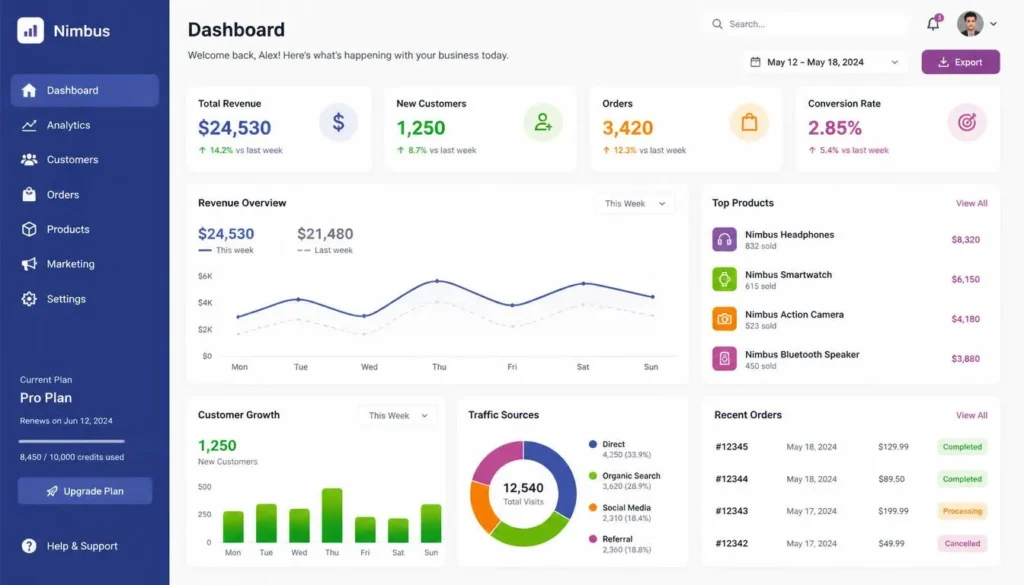Click the add-user icon on New Customers card
Viewport: 1024px width, 585px height.
tap(543, 122)
